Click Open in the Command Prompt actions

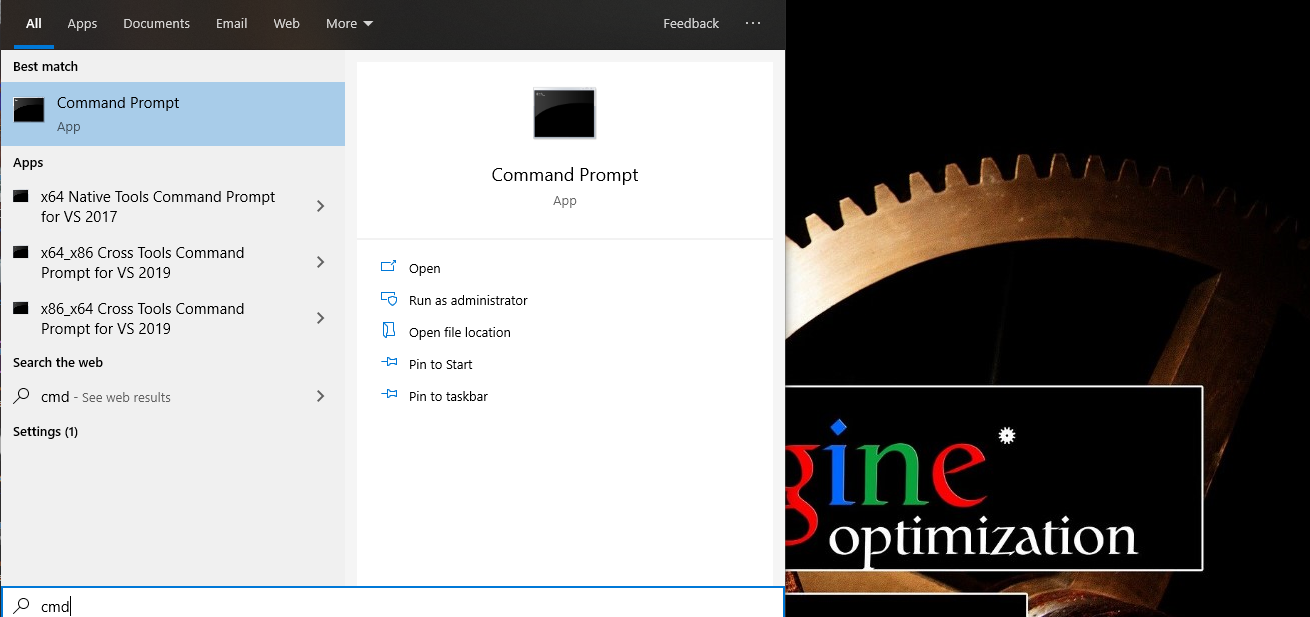pos(425,268)
